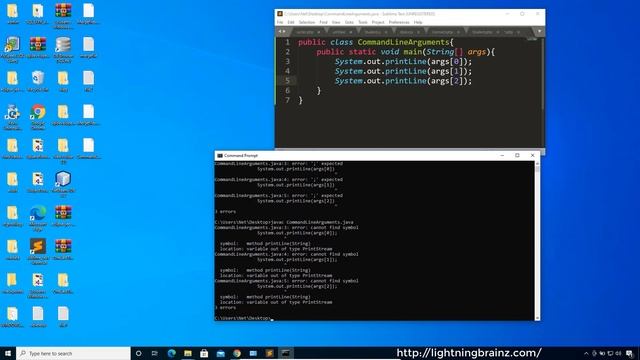Open the Tools menu in Sublime Text
Screen dimensions: 640x360
click(363, 22)
